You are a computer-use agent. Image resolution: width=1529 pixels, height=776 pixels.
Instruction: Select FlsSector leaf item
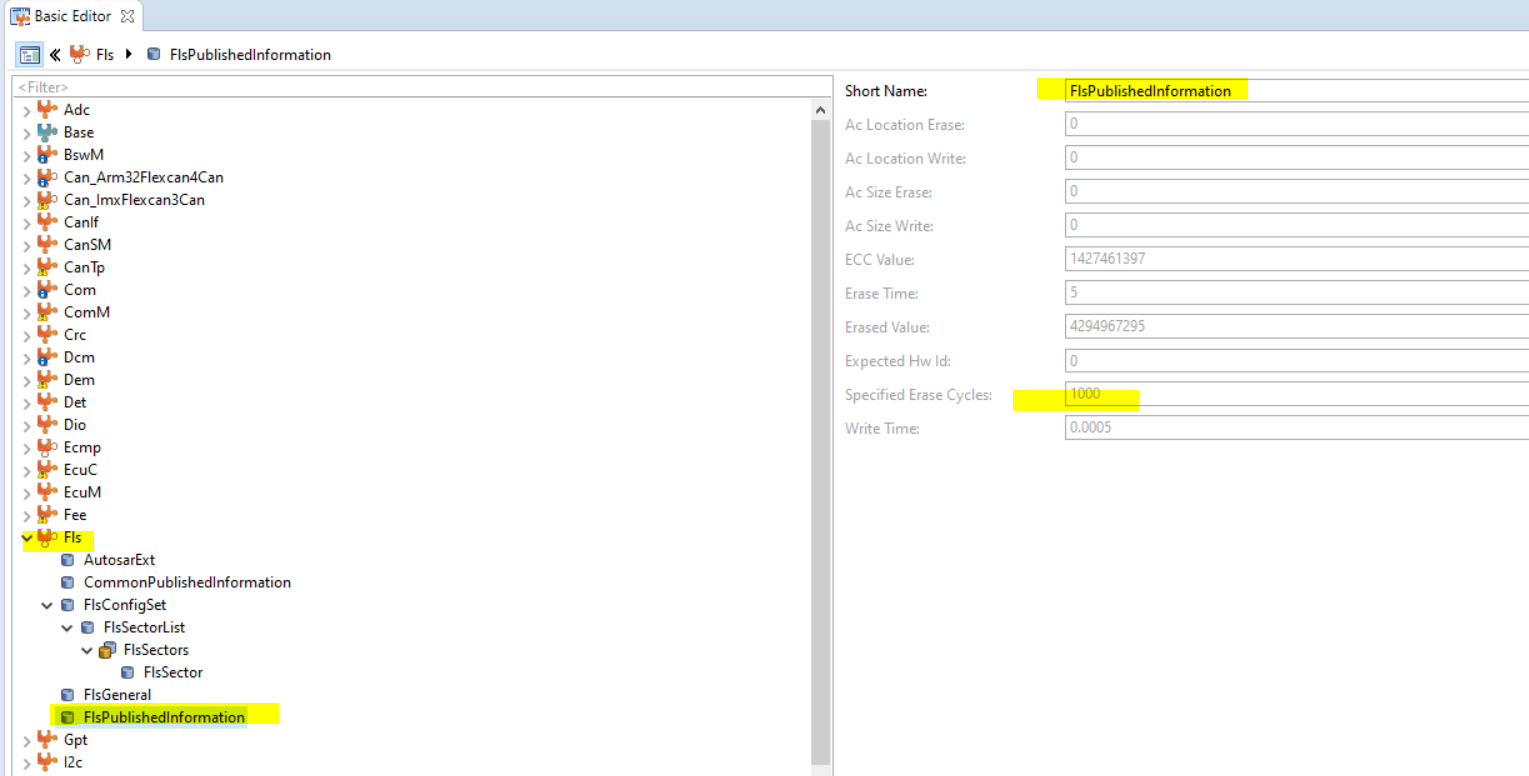173,672
